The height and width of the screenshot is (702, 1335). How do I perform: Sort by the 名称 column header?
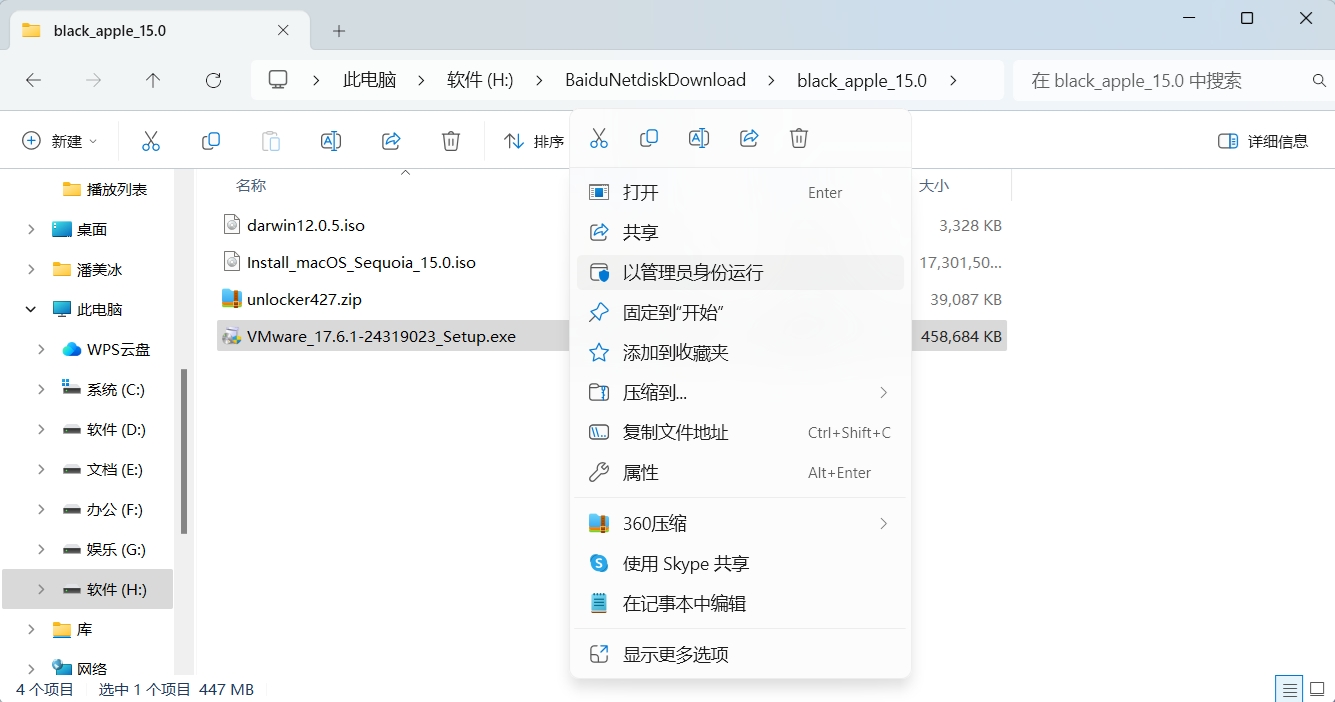[x=251, y=186]
